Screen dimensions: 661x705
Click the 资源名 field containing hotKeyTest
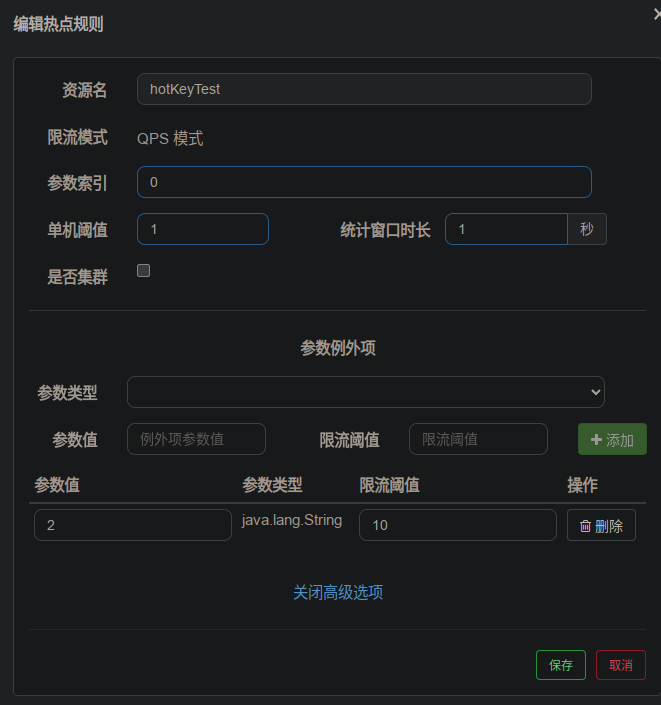tap(364, 89)
